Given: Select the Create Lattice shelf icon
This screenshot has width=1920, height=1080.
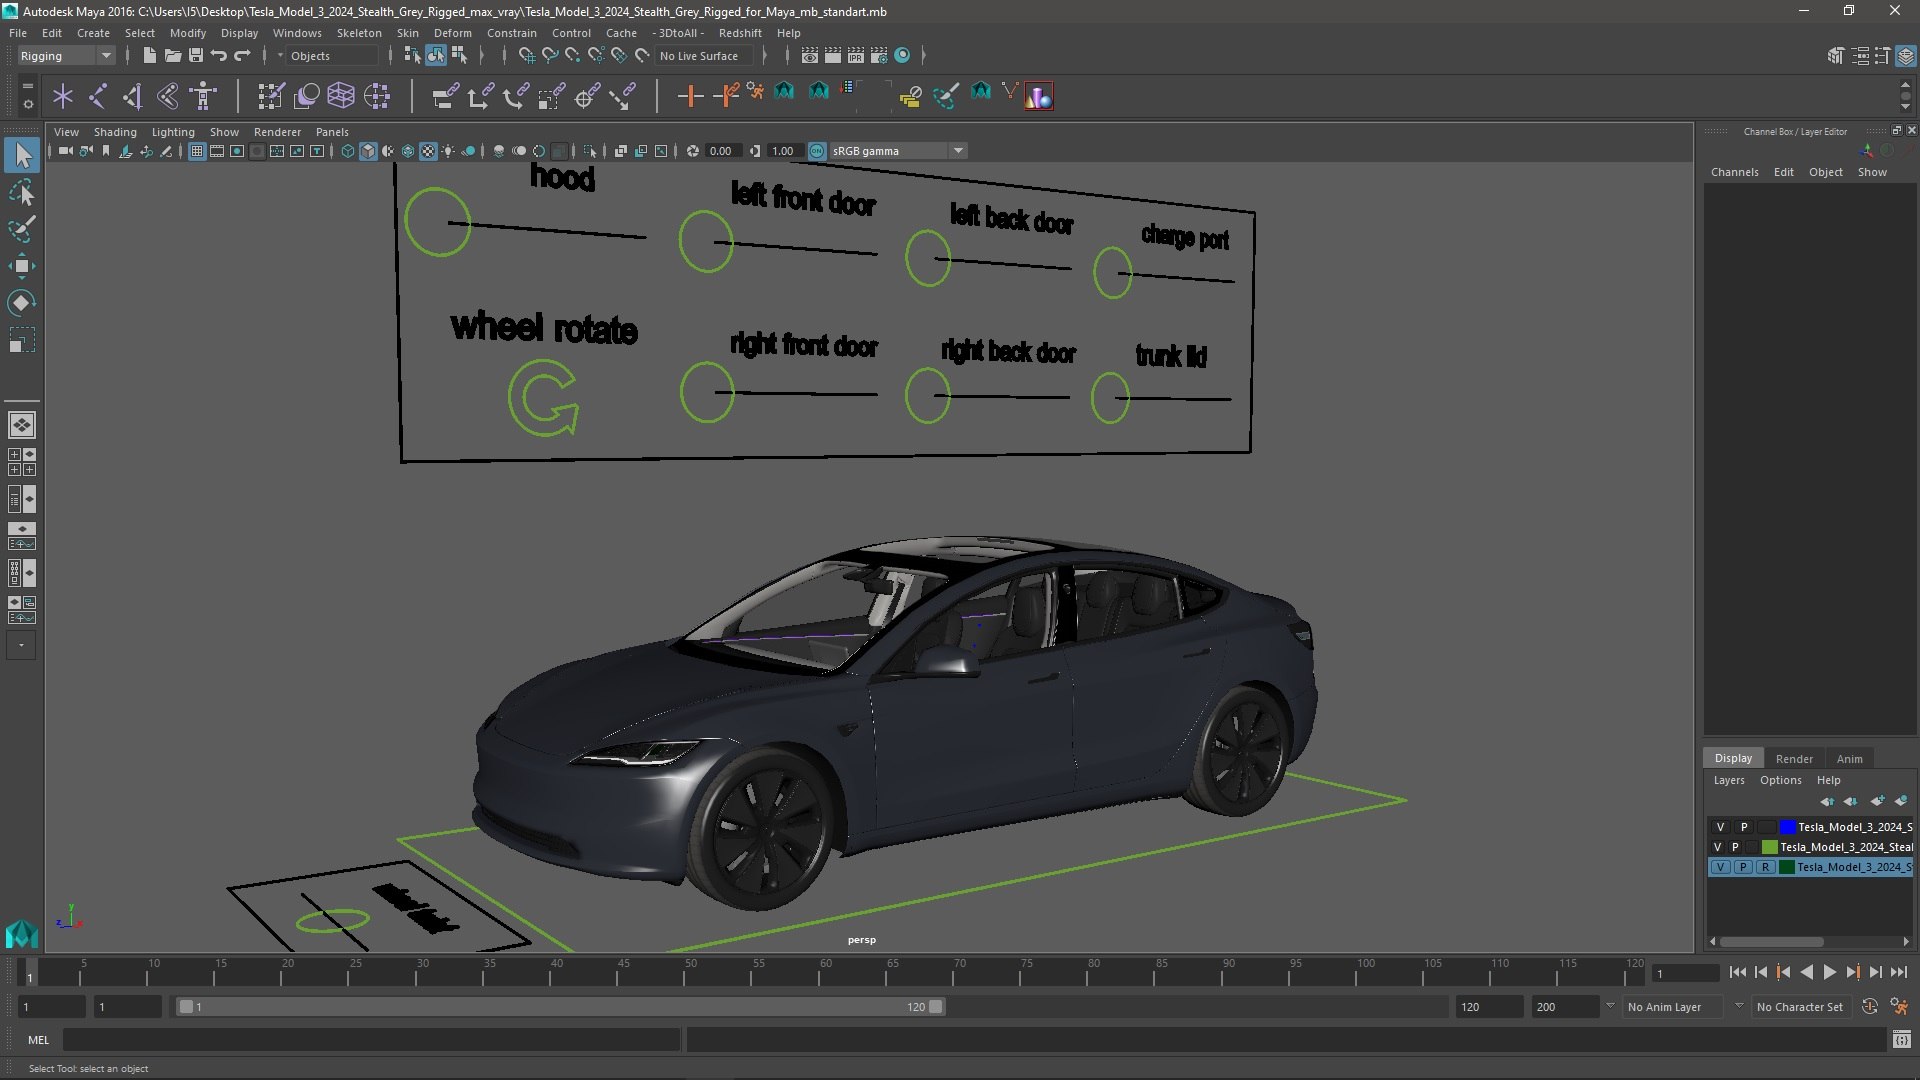Looking at the screenshot, I should click(341, 96).
